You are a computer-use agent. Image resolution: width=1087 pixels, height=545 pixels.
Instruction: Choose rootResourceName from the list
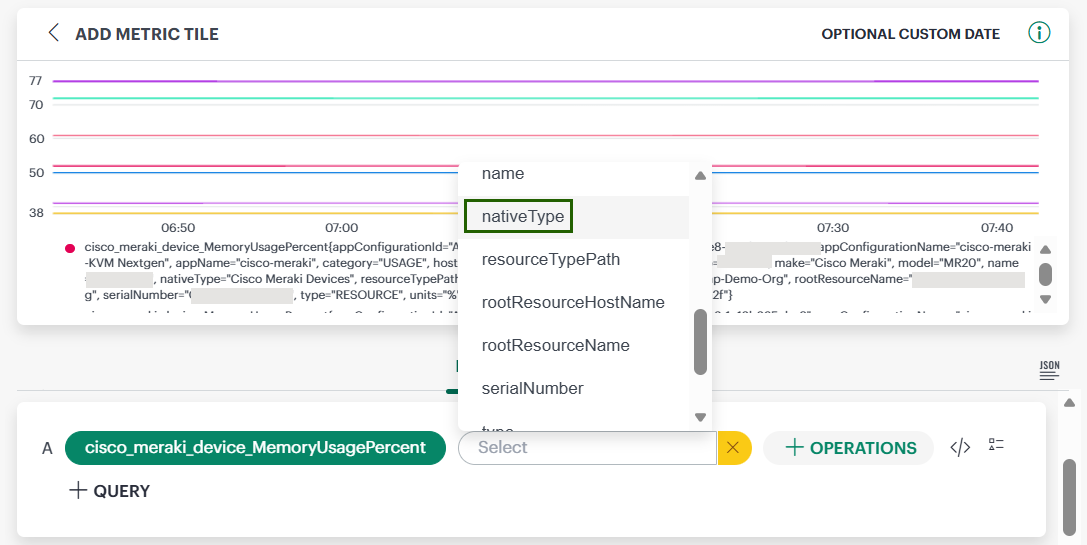[x=573, y=345]
